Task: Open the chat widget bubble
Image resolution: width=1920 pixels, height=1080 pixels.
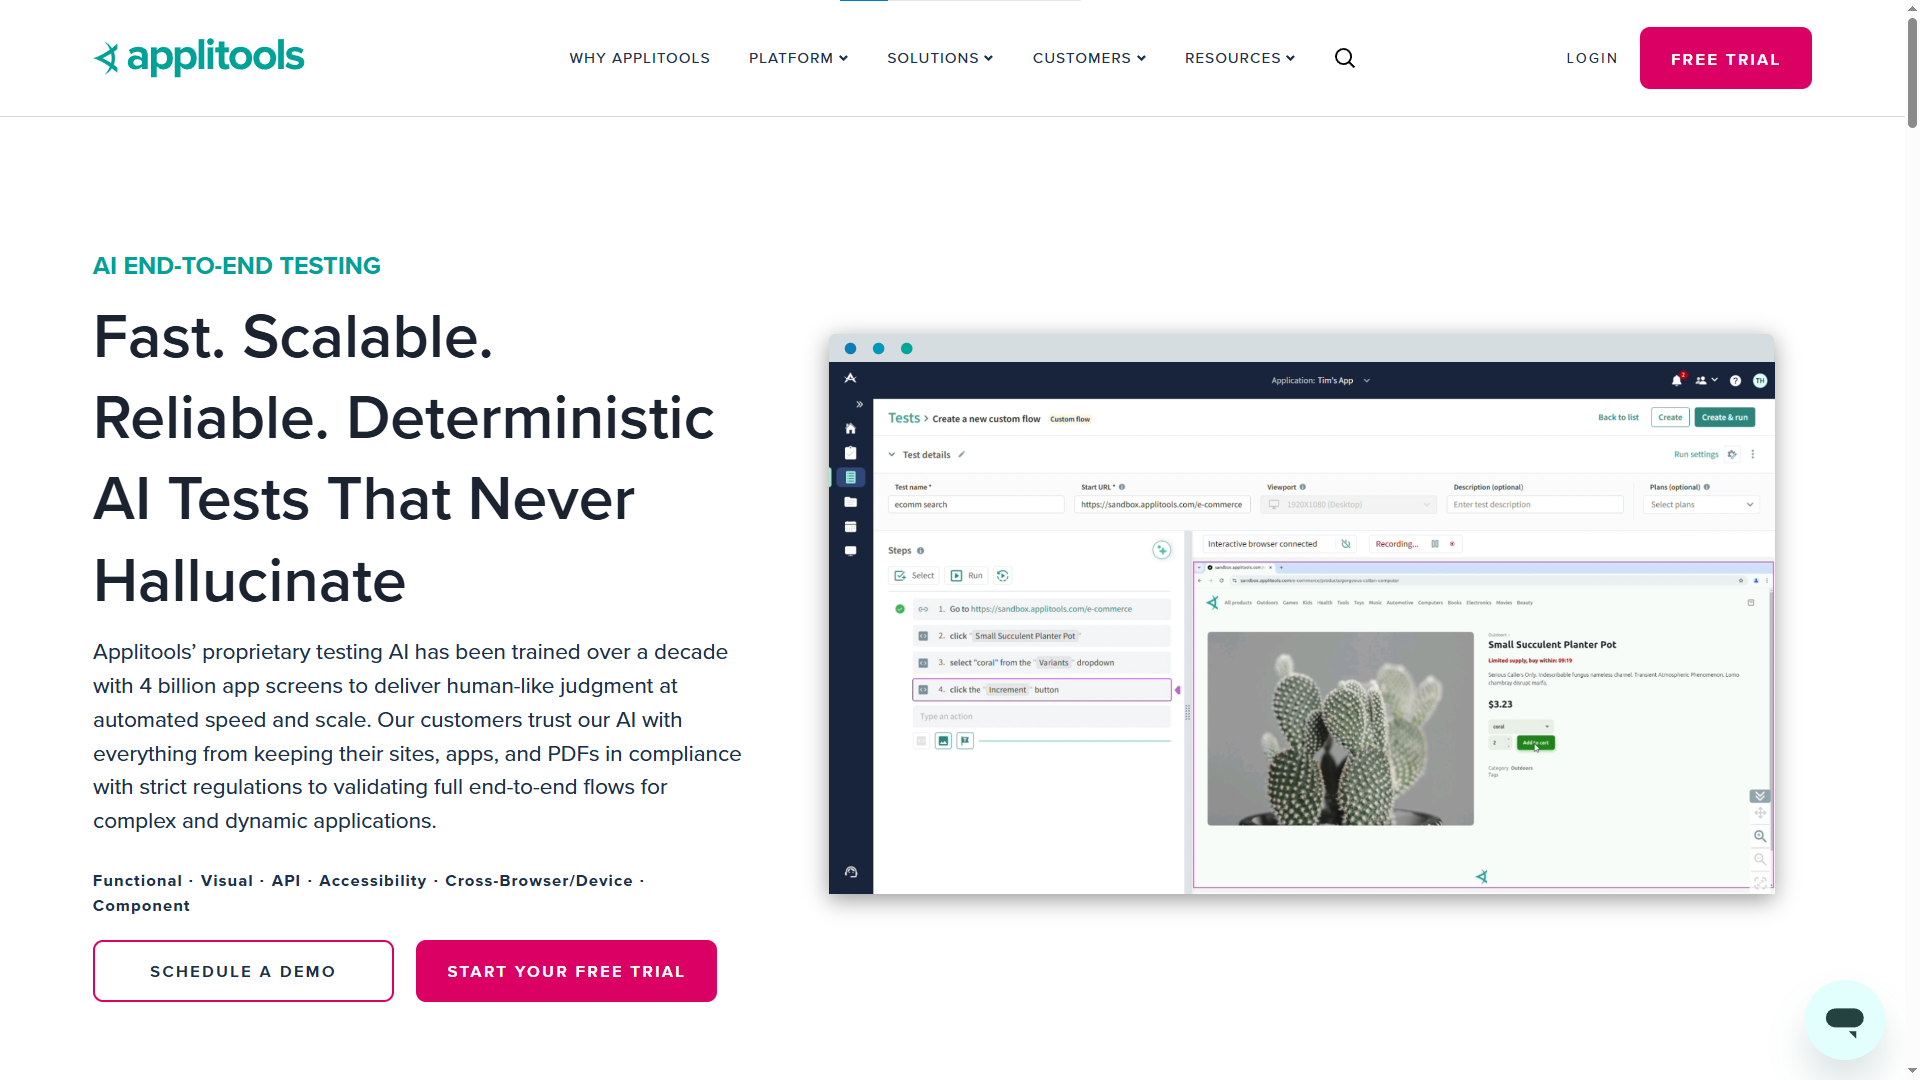Action: click(1844, 1019)
